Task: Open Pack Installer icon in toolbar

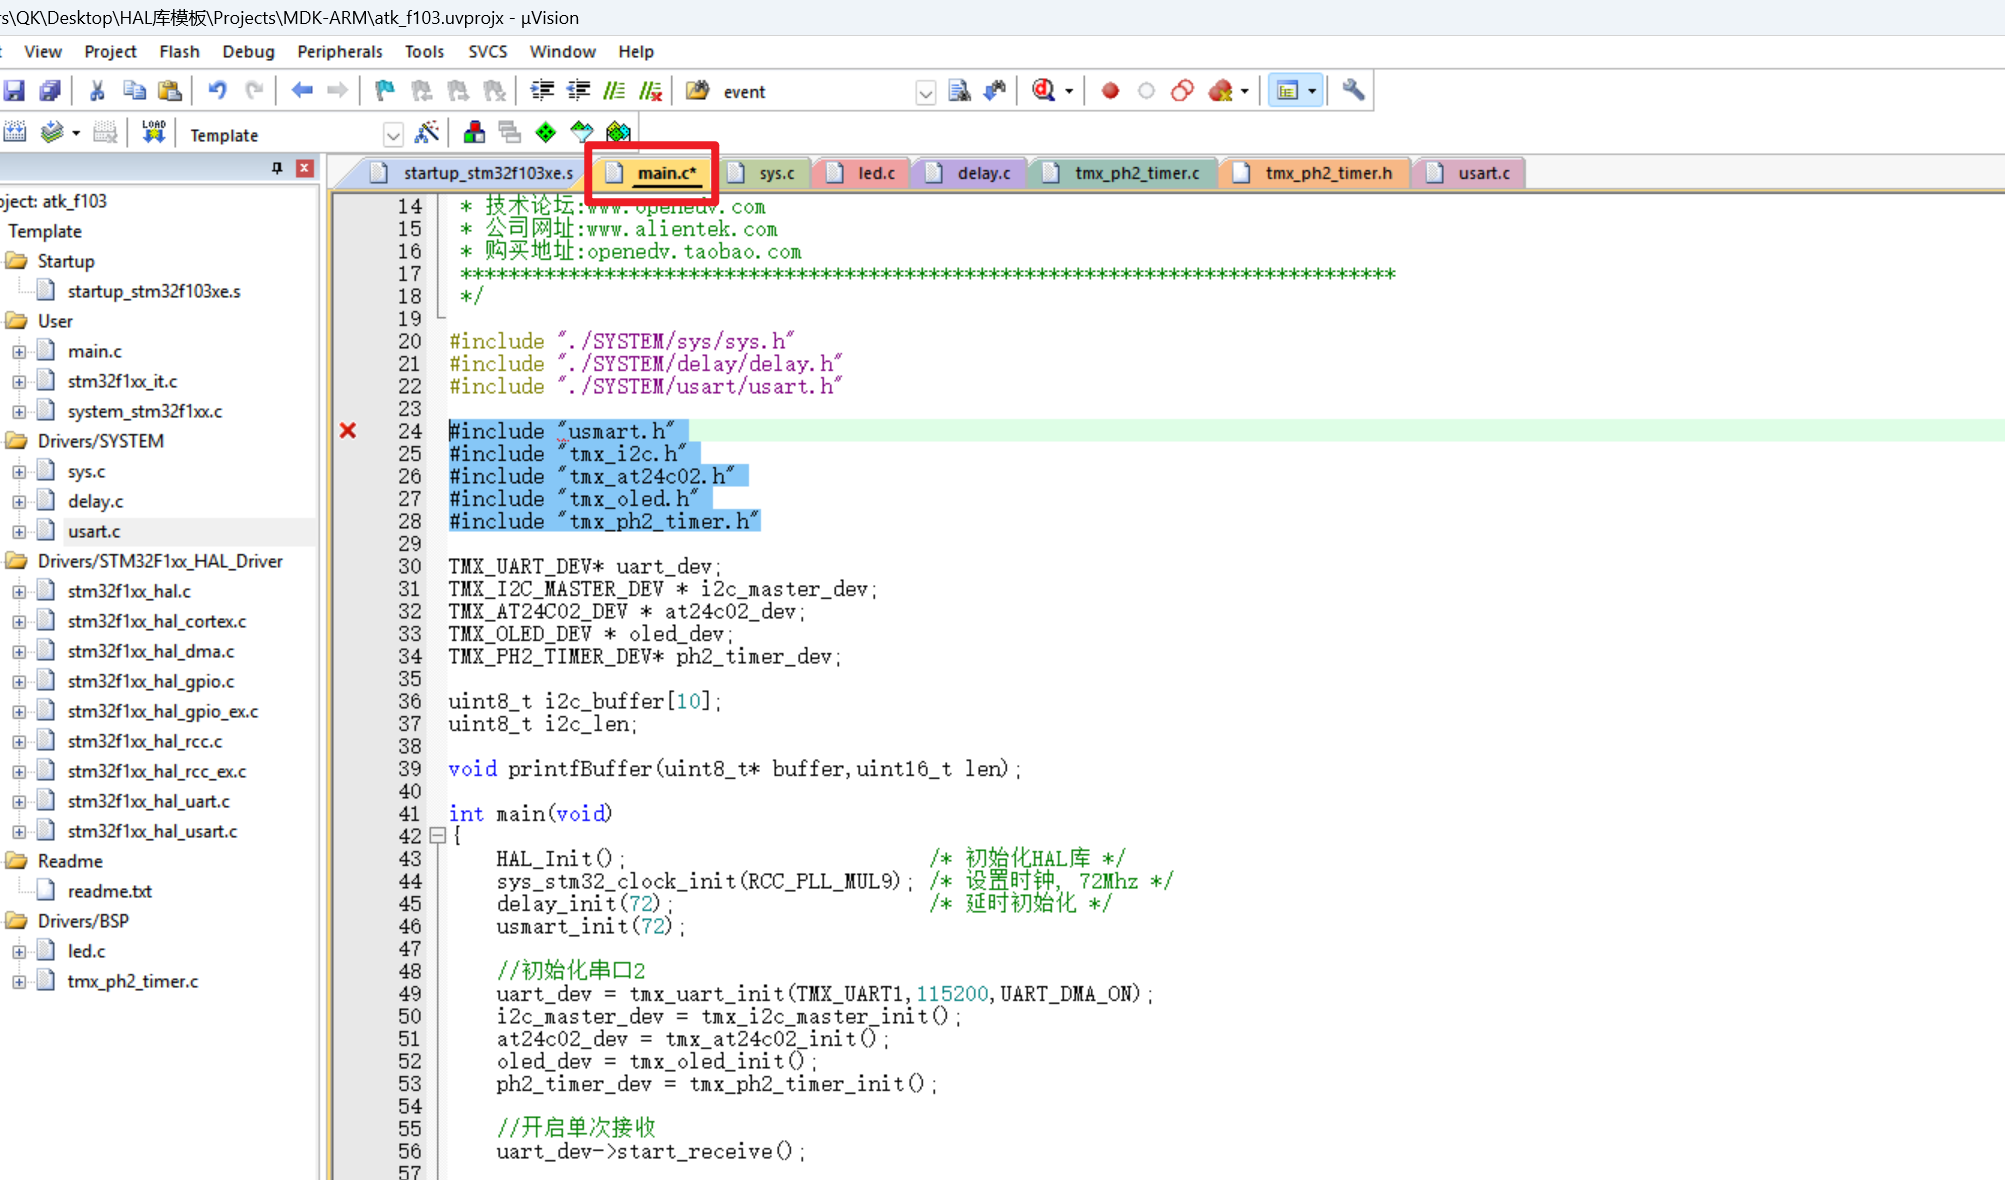Action: click(x=619, y=132)
